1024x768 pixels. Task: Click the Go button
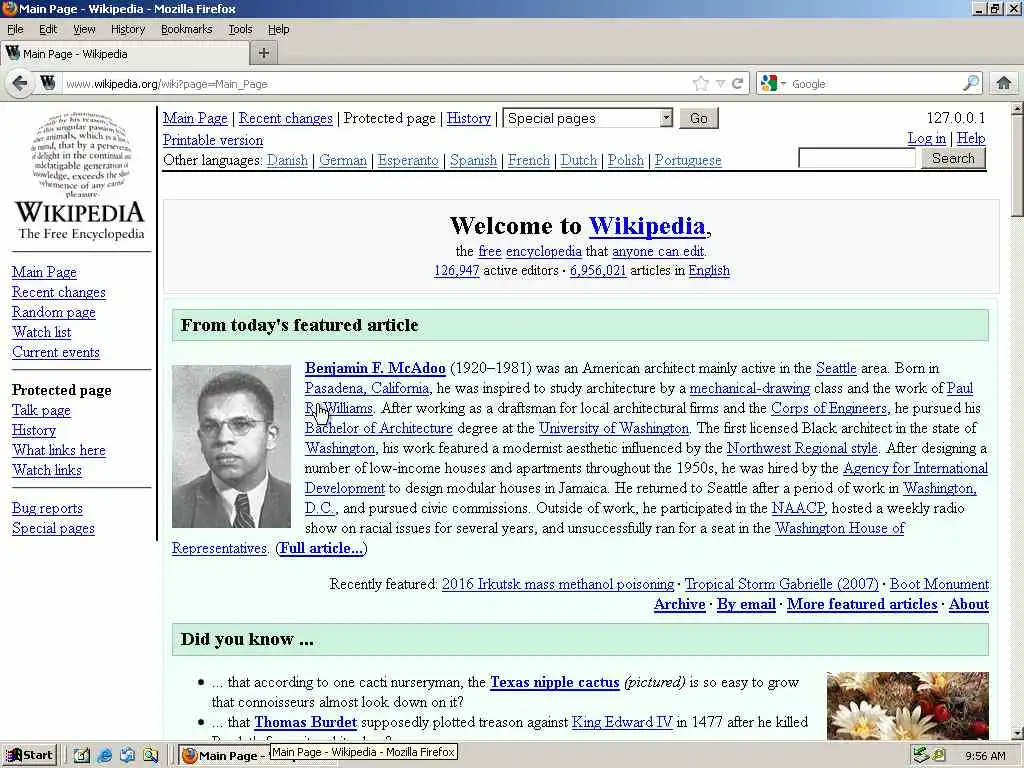699,118
